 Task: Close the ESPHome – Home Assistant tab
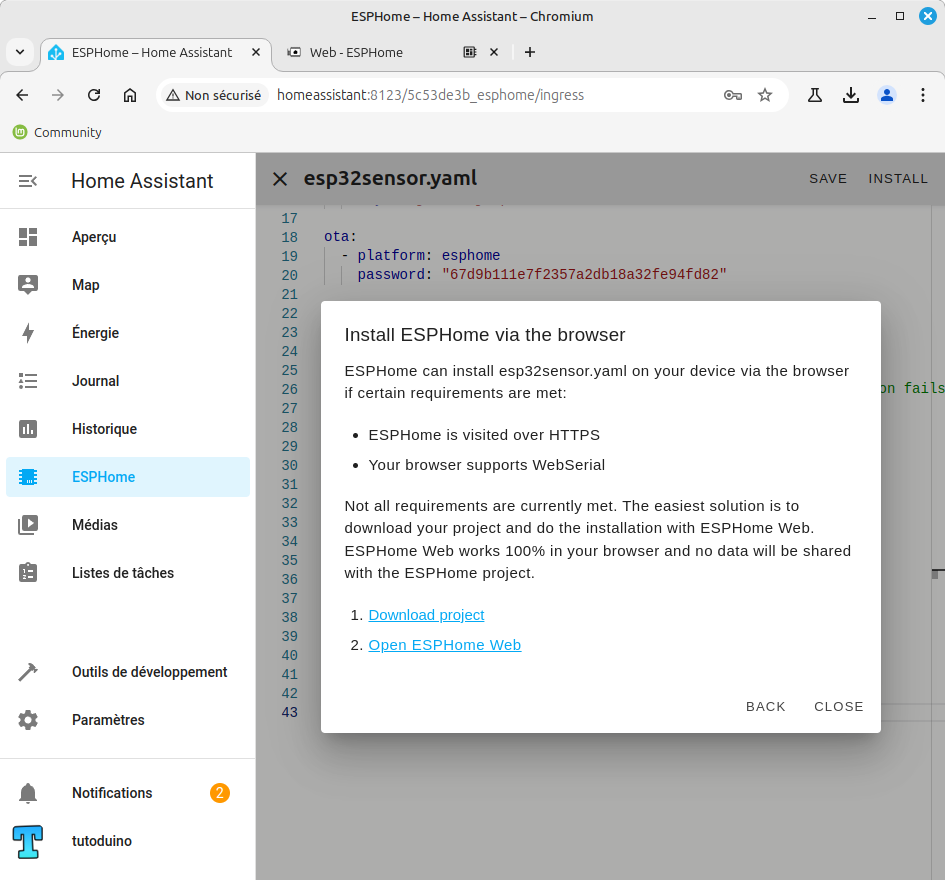(256, 52)
